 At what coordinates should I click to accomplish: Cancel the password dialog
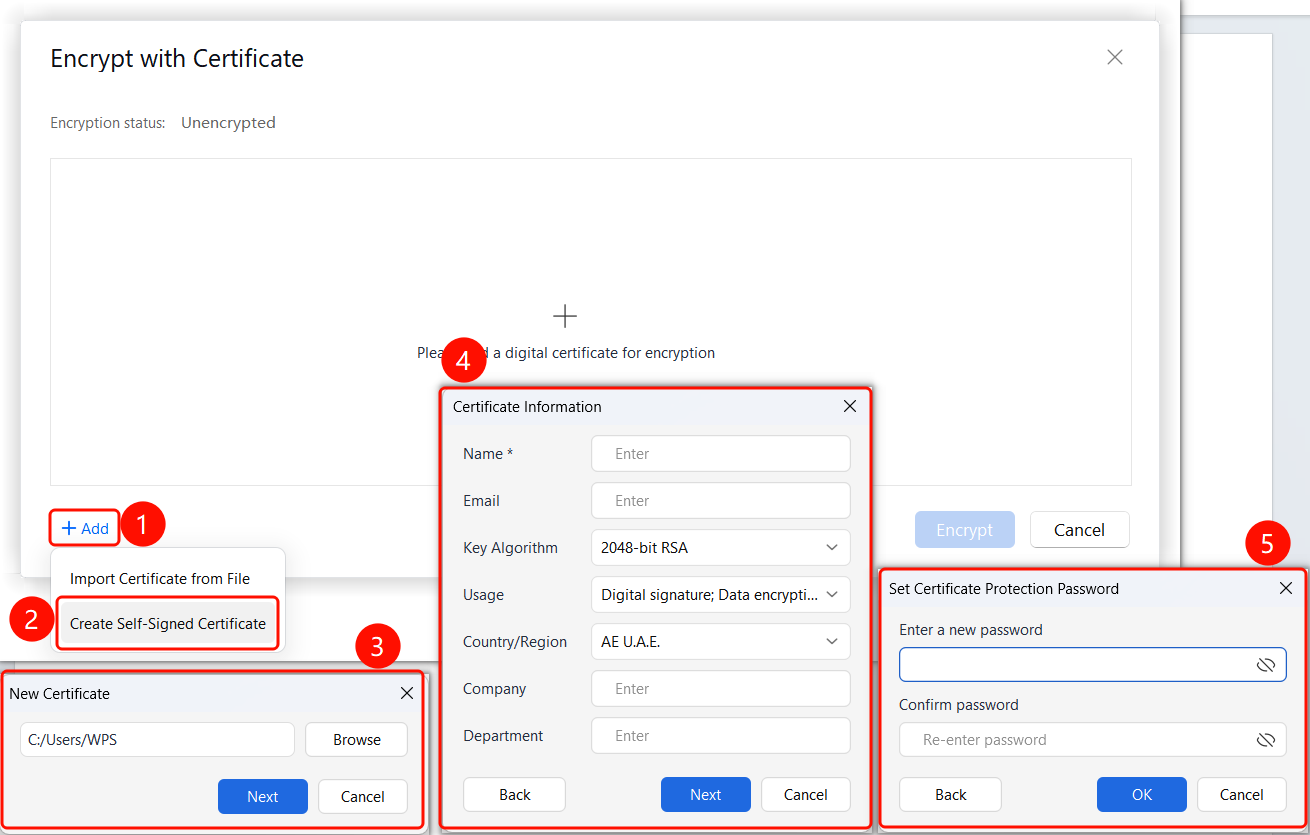coord(1242,794)
